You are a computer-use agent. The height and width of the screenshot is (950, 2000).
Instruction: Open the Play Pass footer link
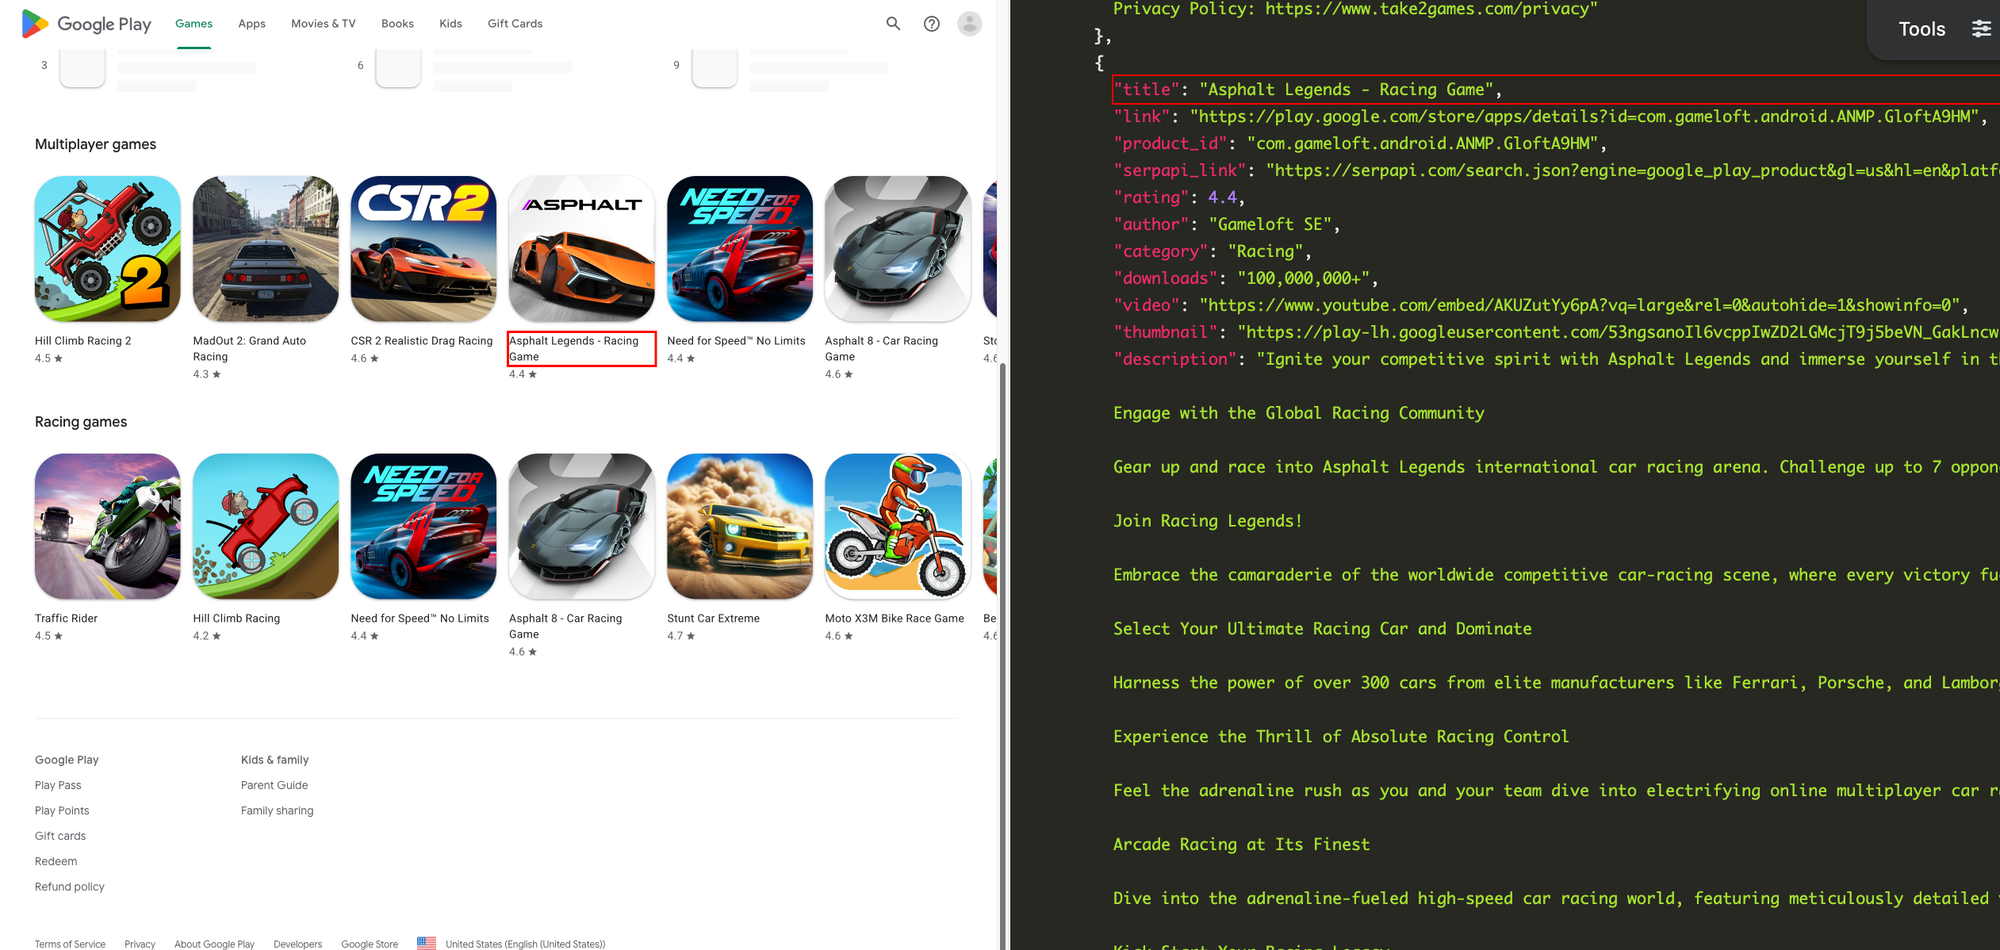click(x=58, y=785)
